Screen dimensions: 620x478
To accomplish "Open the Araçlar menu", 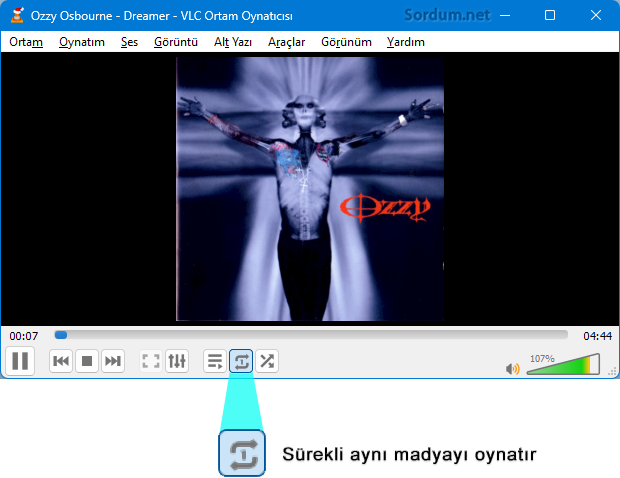I will tap(287, 42).
